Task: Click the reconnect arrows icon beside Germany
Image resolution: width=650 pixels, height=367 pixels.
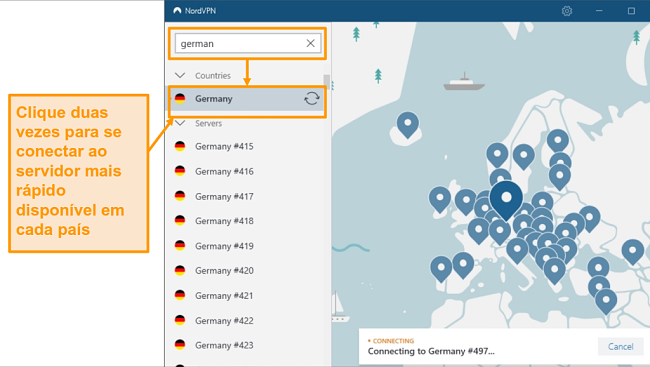Action: pos(312,99)
